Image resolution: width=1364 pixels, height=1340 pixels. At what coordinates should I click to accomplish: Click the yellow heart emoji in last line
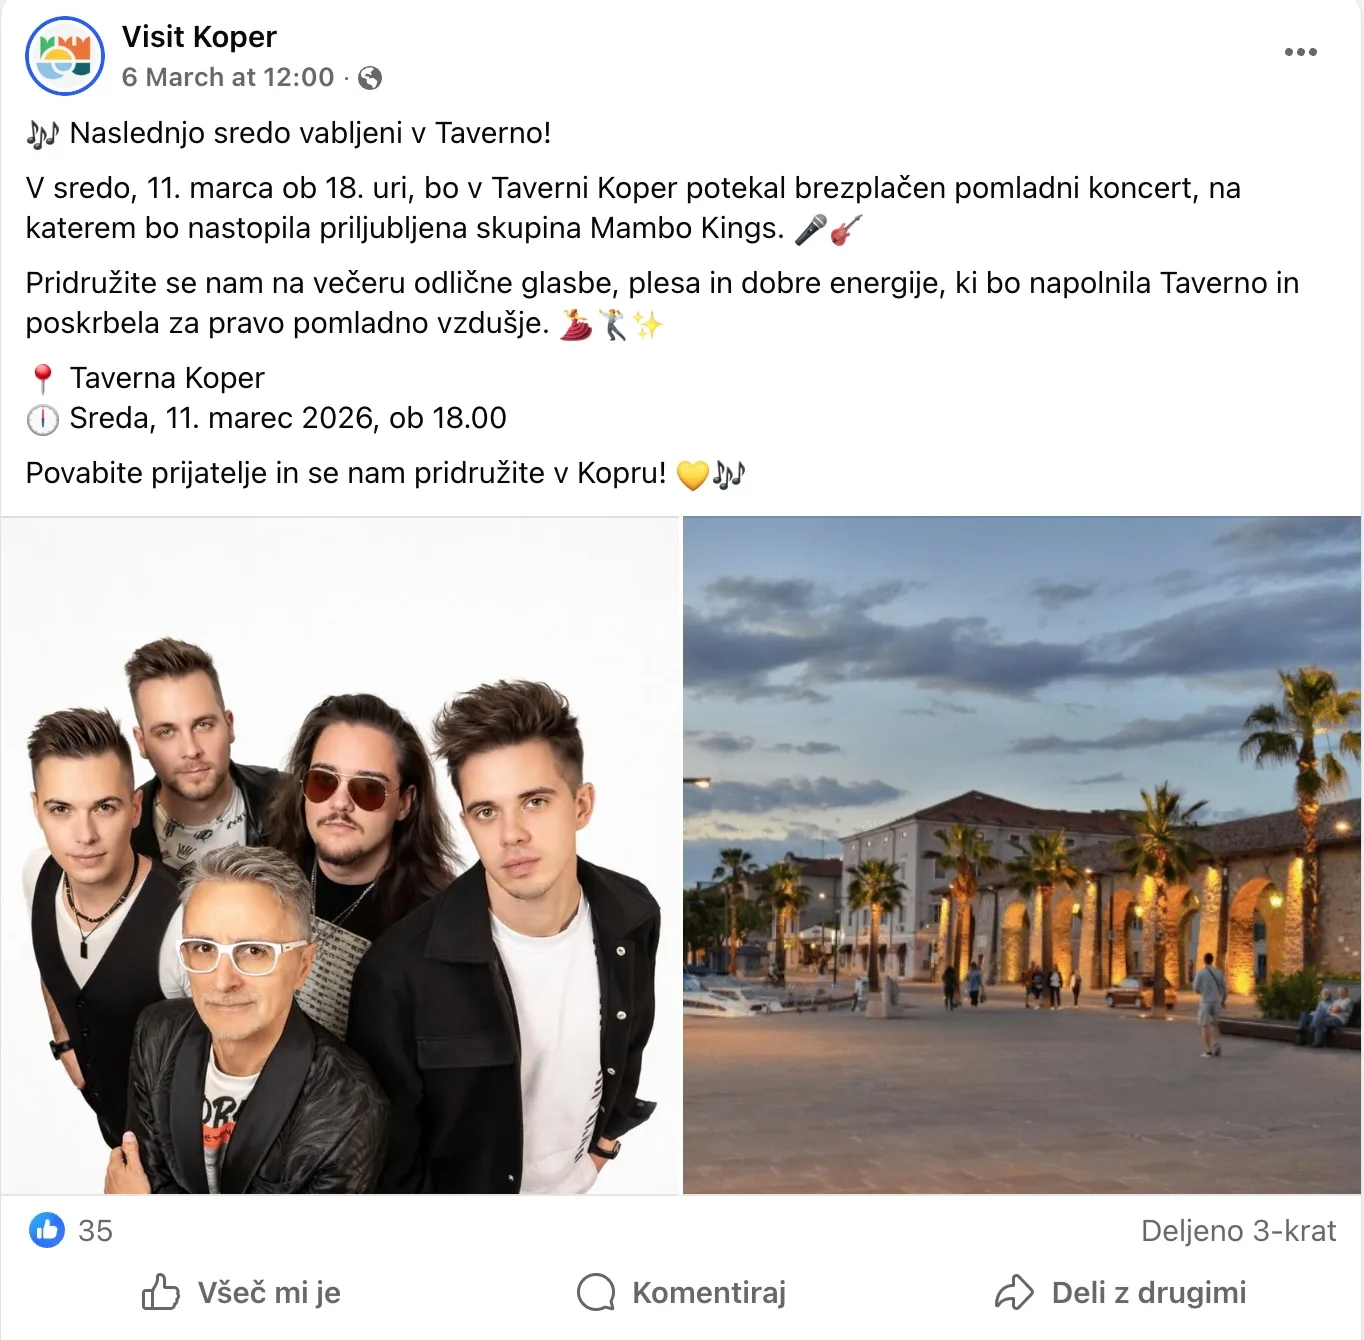pyautogui.click(x=692, y=475)
